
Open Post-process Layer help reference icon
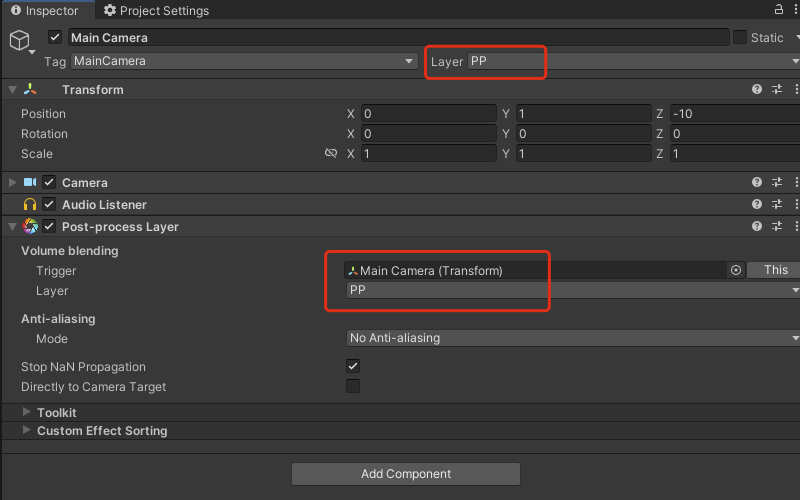click(757, 226)
